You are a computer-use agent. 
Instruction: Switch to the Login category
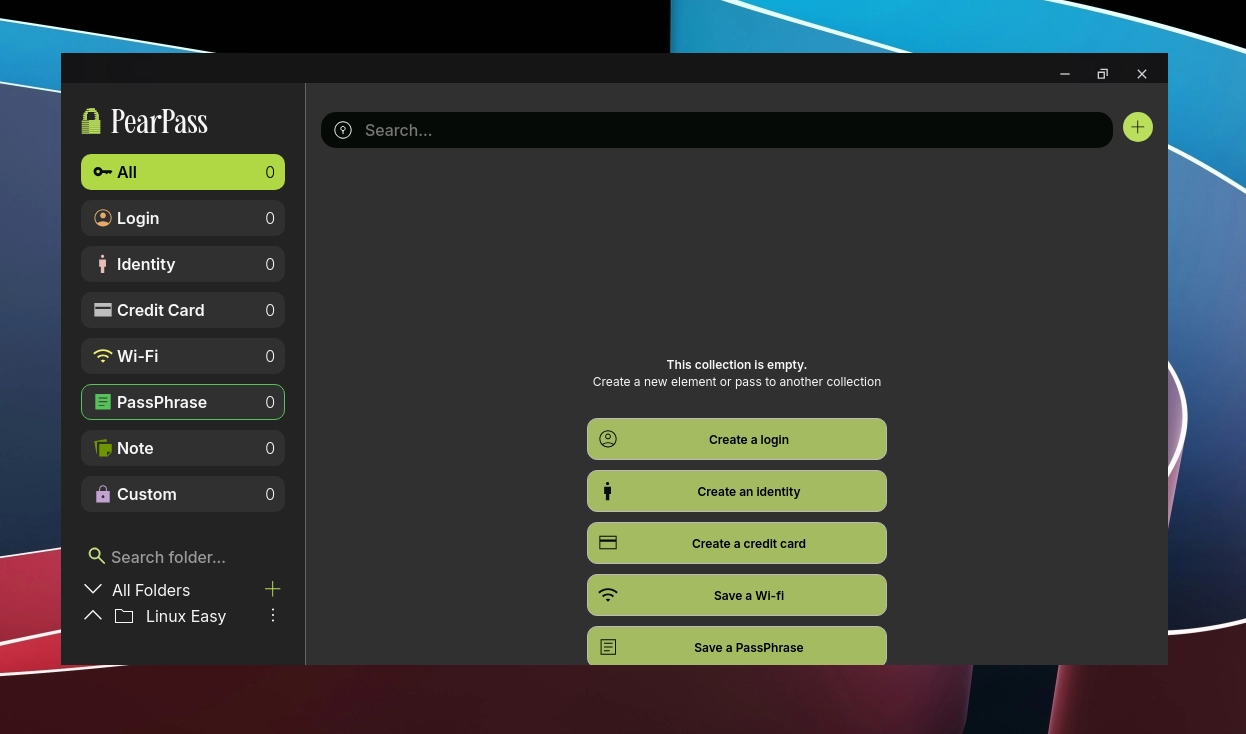tap(182, 218)
